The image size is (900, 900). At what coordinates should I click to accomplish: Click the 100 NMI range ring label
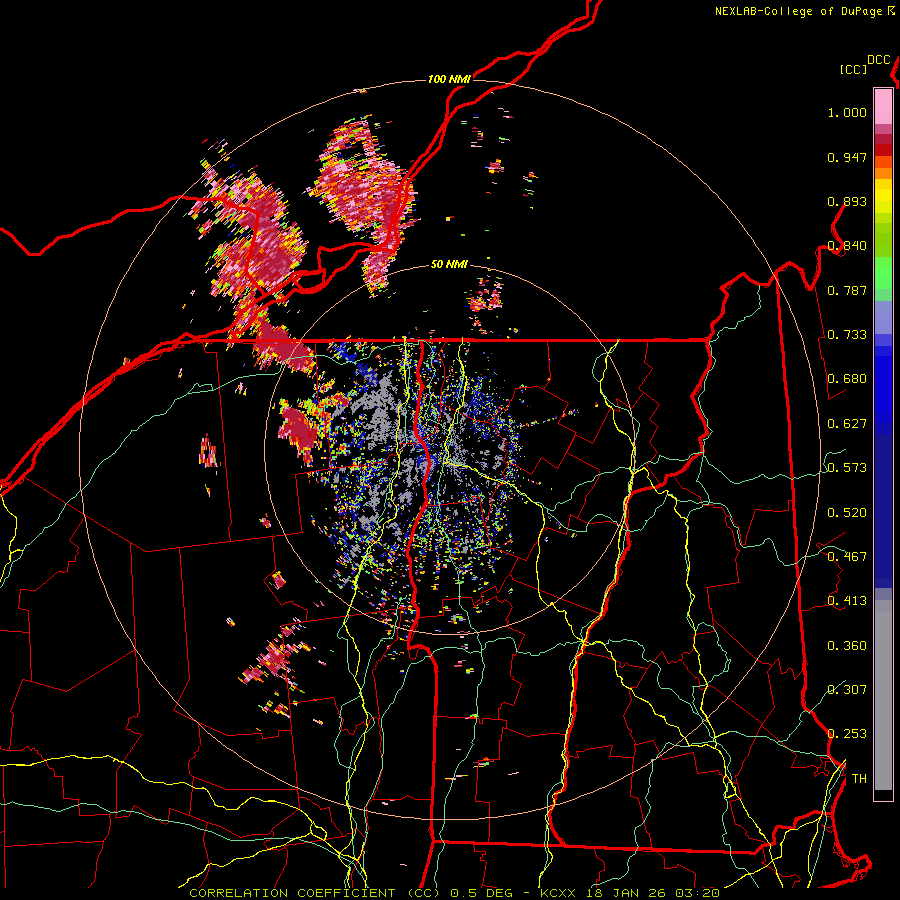click(449, 79)
